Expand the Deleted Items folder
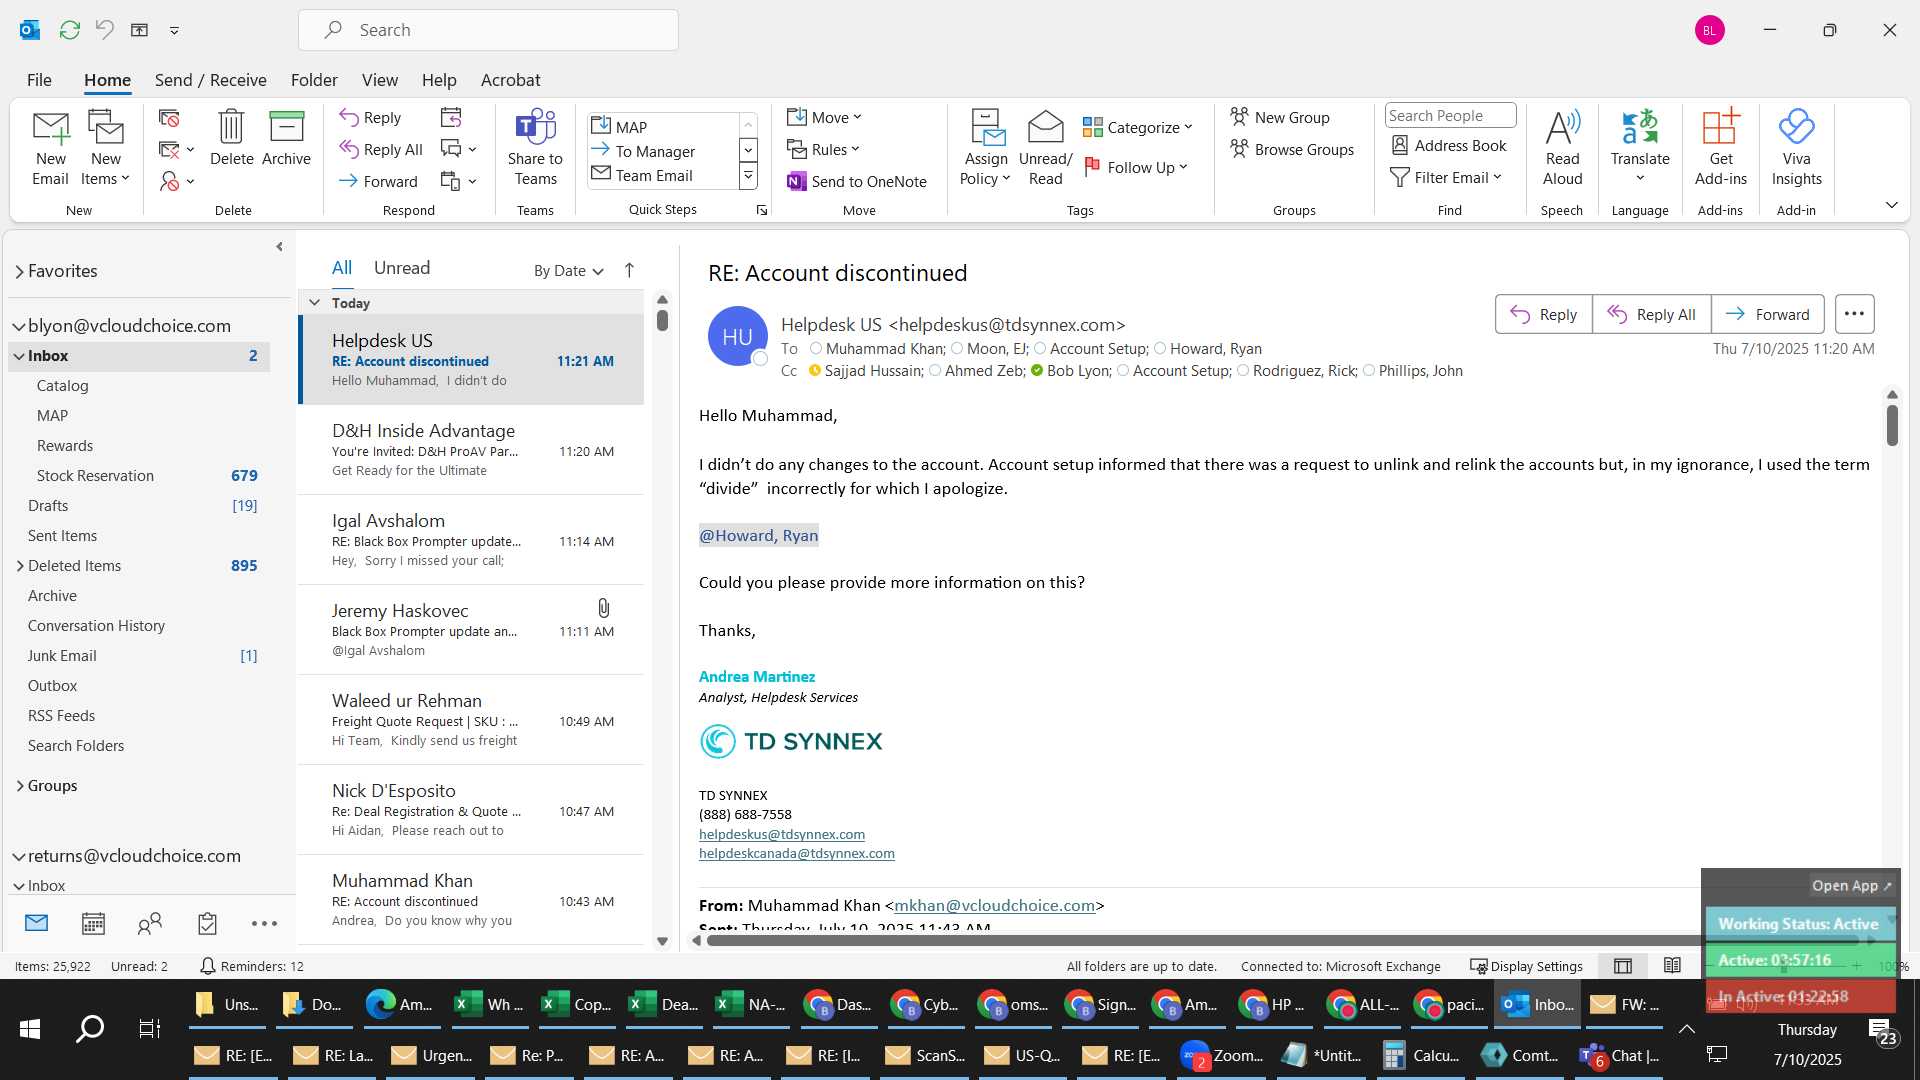This screenshot has height=1080, width=1920. (x=19, y=566)
